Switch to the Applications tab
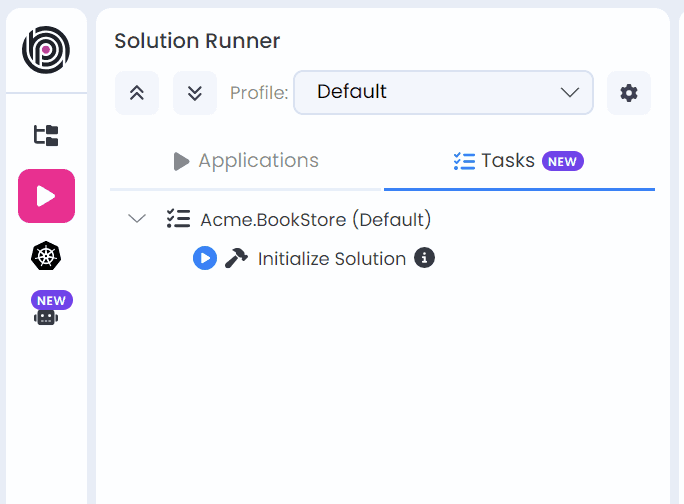 click(x=246, y=161)
